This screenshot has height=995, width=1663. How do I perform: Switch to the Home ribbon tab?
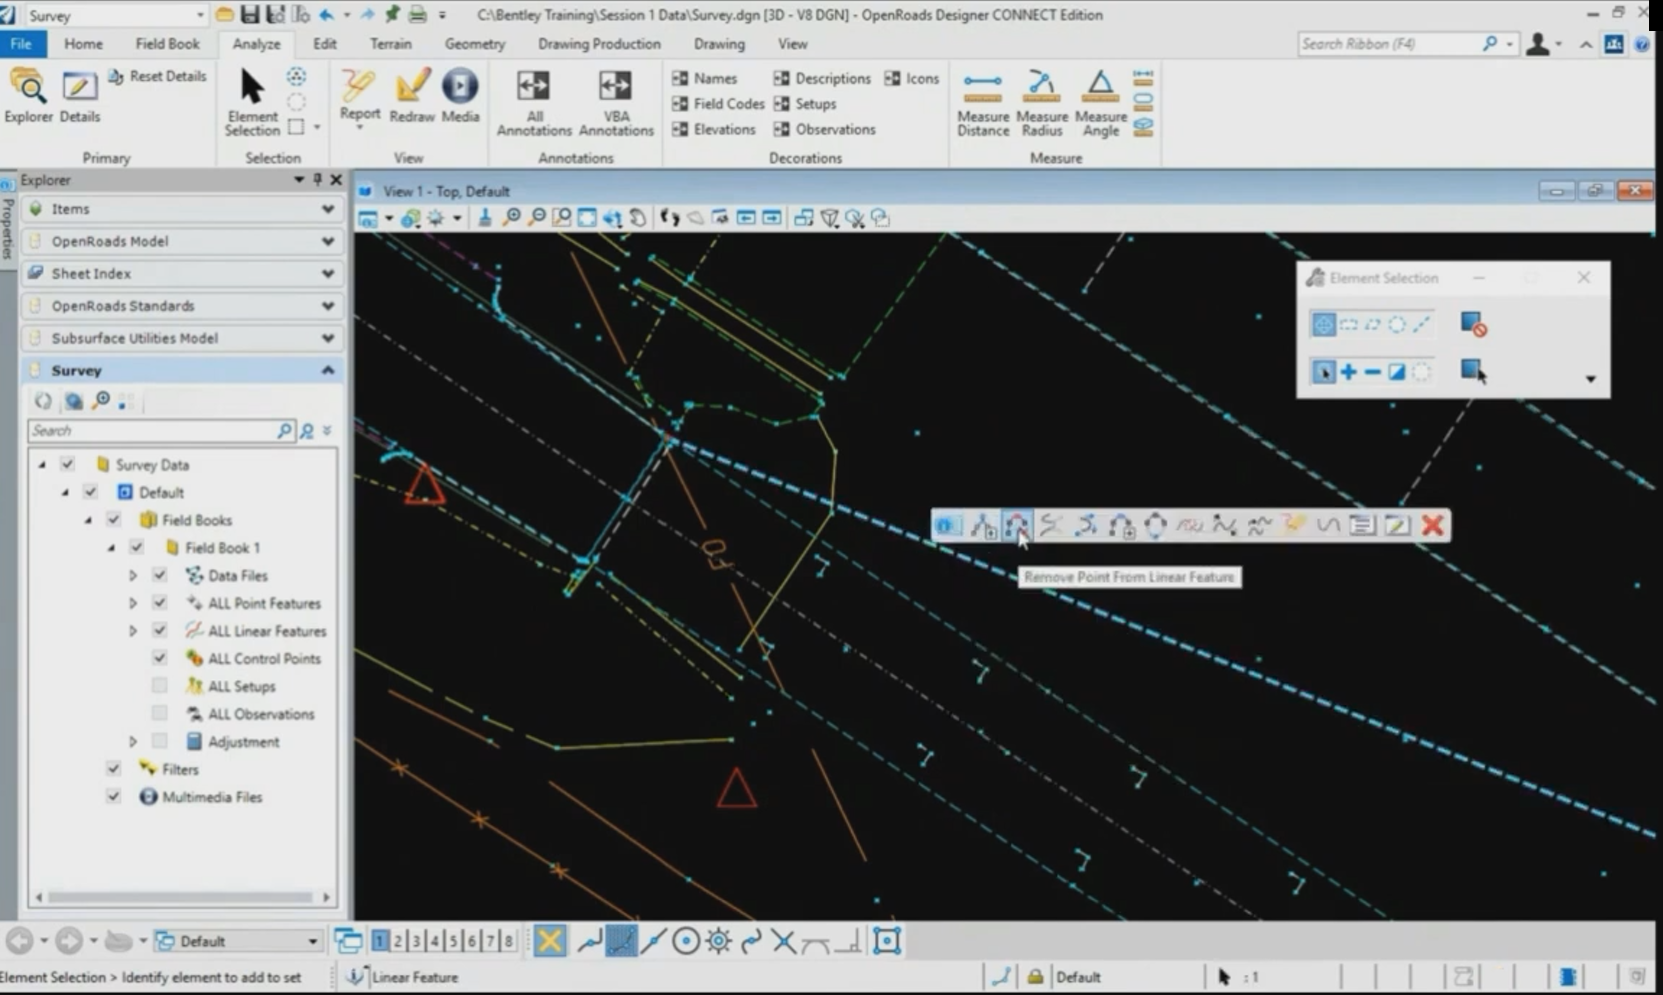(83, 44)
